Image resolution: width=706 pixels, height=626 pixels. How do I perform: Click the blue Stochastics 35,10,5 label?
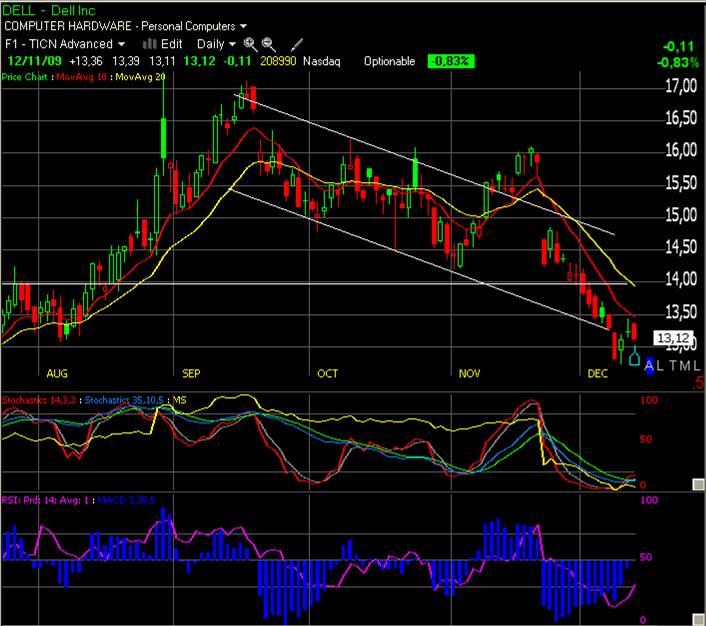pyautogui.click(x=124, y=400)
